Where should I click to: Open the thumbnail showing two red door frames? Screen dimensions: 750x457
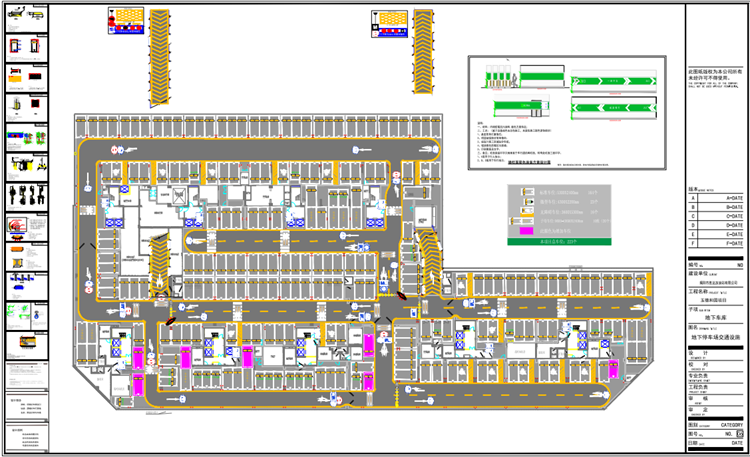pyautogui.click(x=27, y=48)
